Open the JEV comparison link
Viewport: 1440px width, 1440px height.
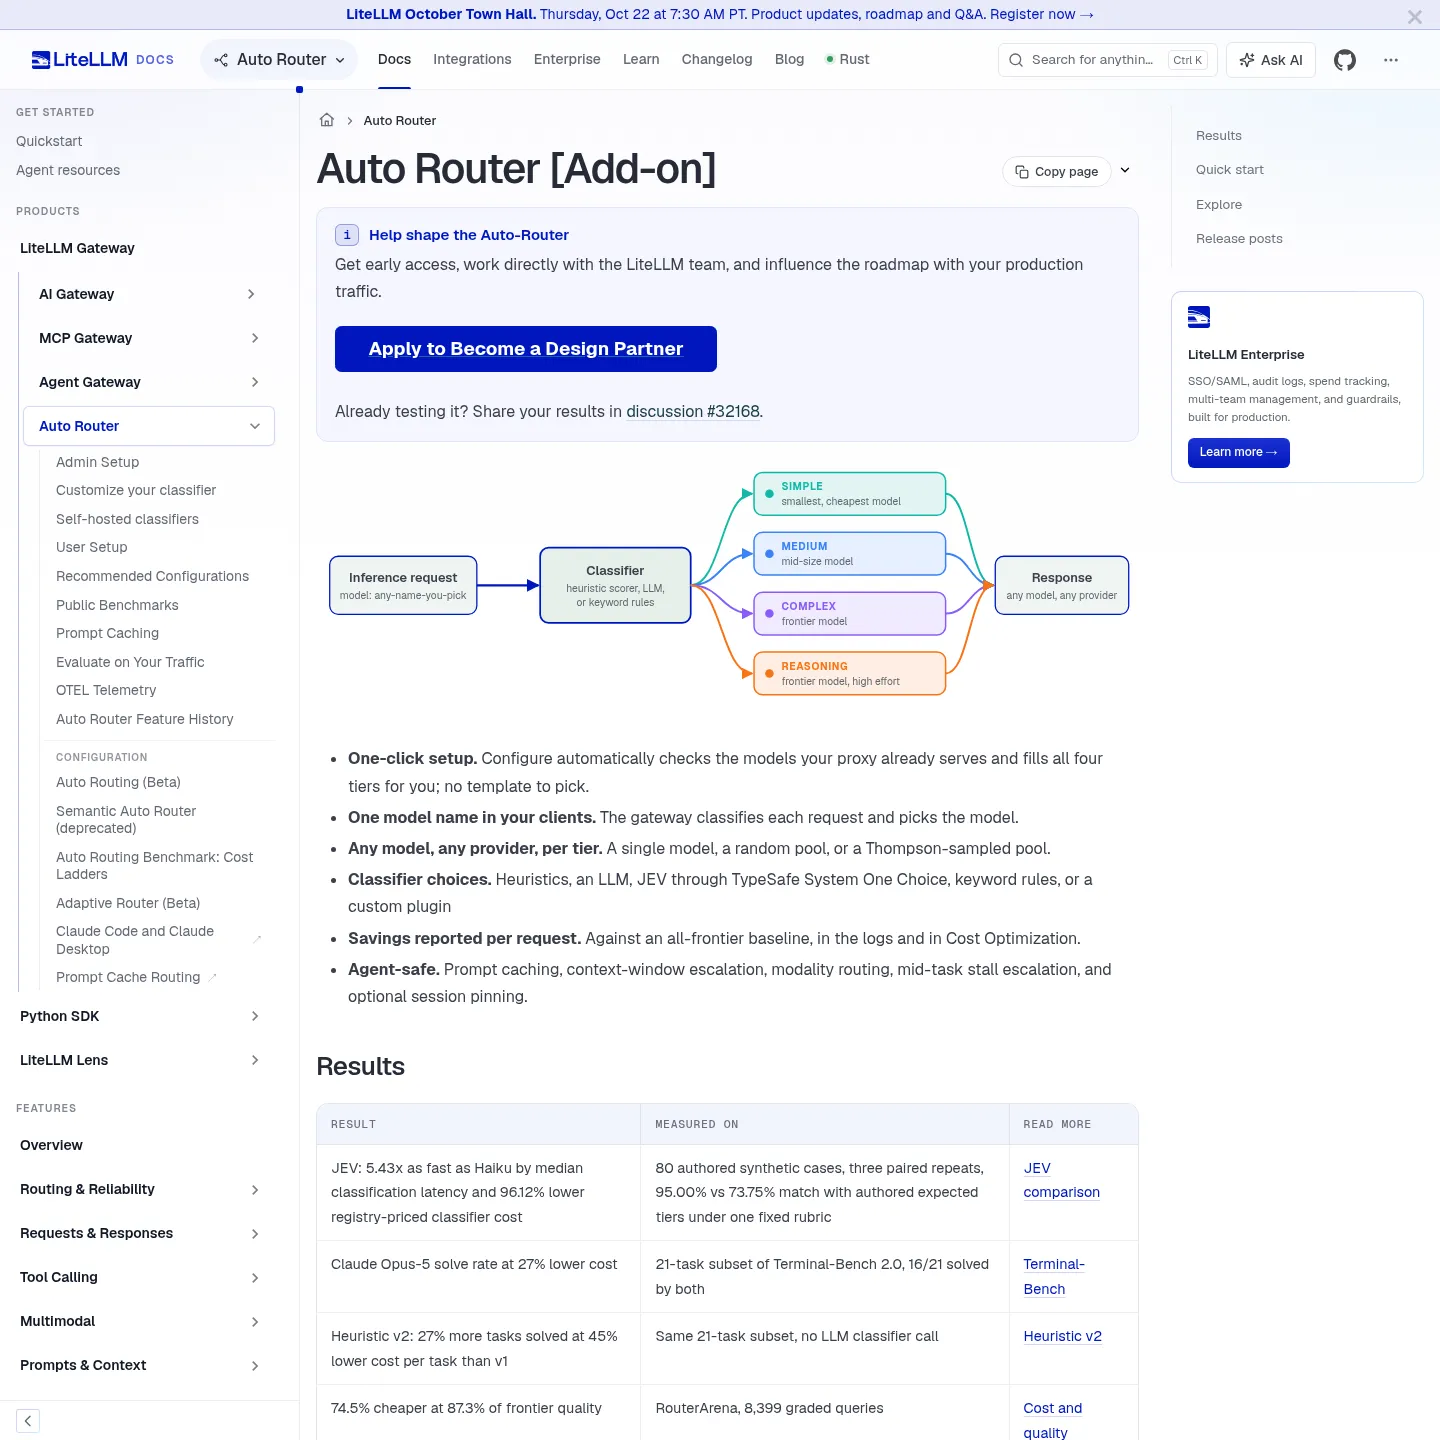click(x=1061, y=1180)
